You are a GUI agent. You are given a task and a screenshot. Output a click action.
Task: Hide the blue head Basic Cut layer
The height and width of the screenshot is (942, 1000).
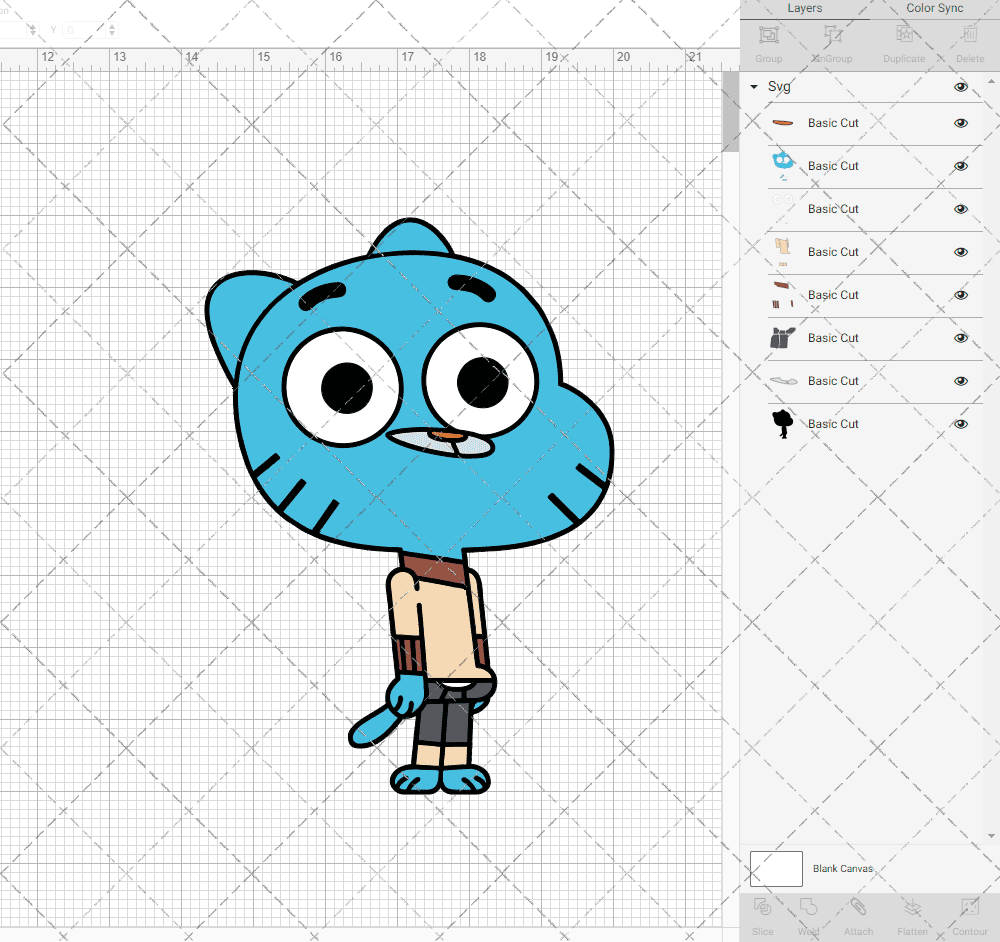click(x=960, y=166)
